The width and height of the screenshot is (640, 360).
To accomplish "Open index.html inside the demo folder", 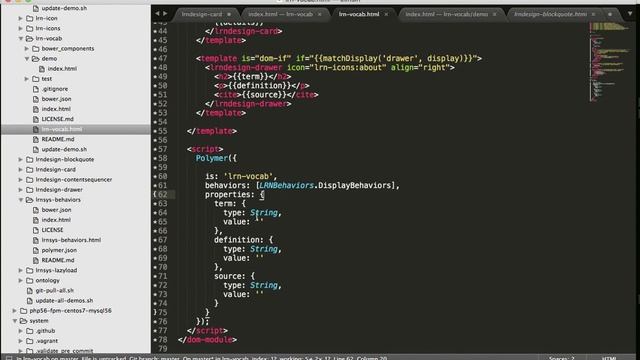I will click(x=62, y=69).
